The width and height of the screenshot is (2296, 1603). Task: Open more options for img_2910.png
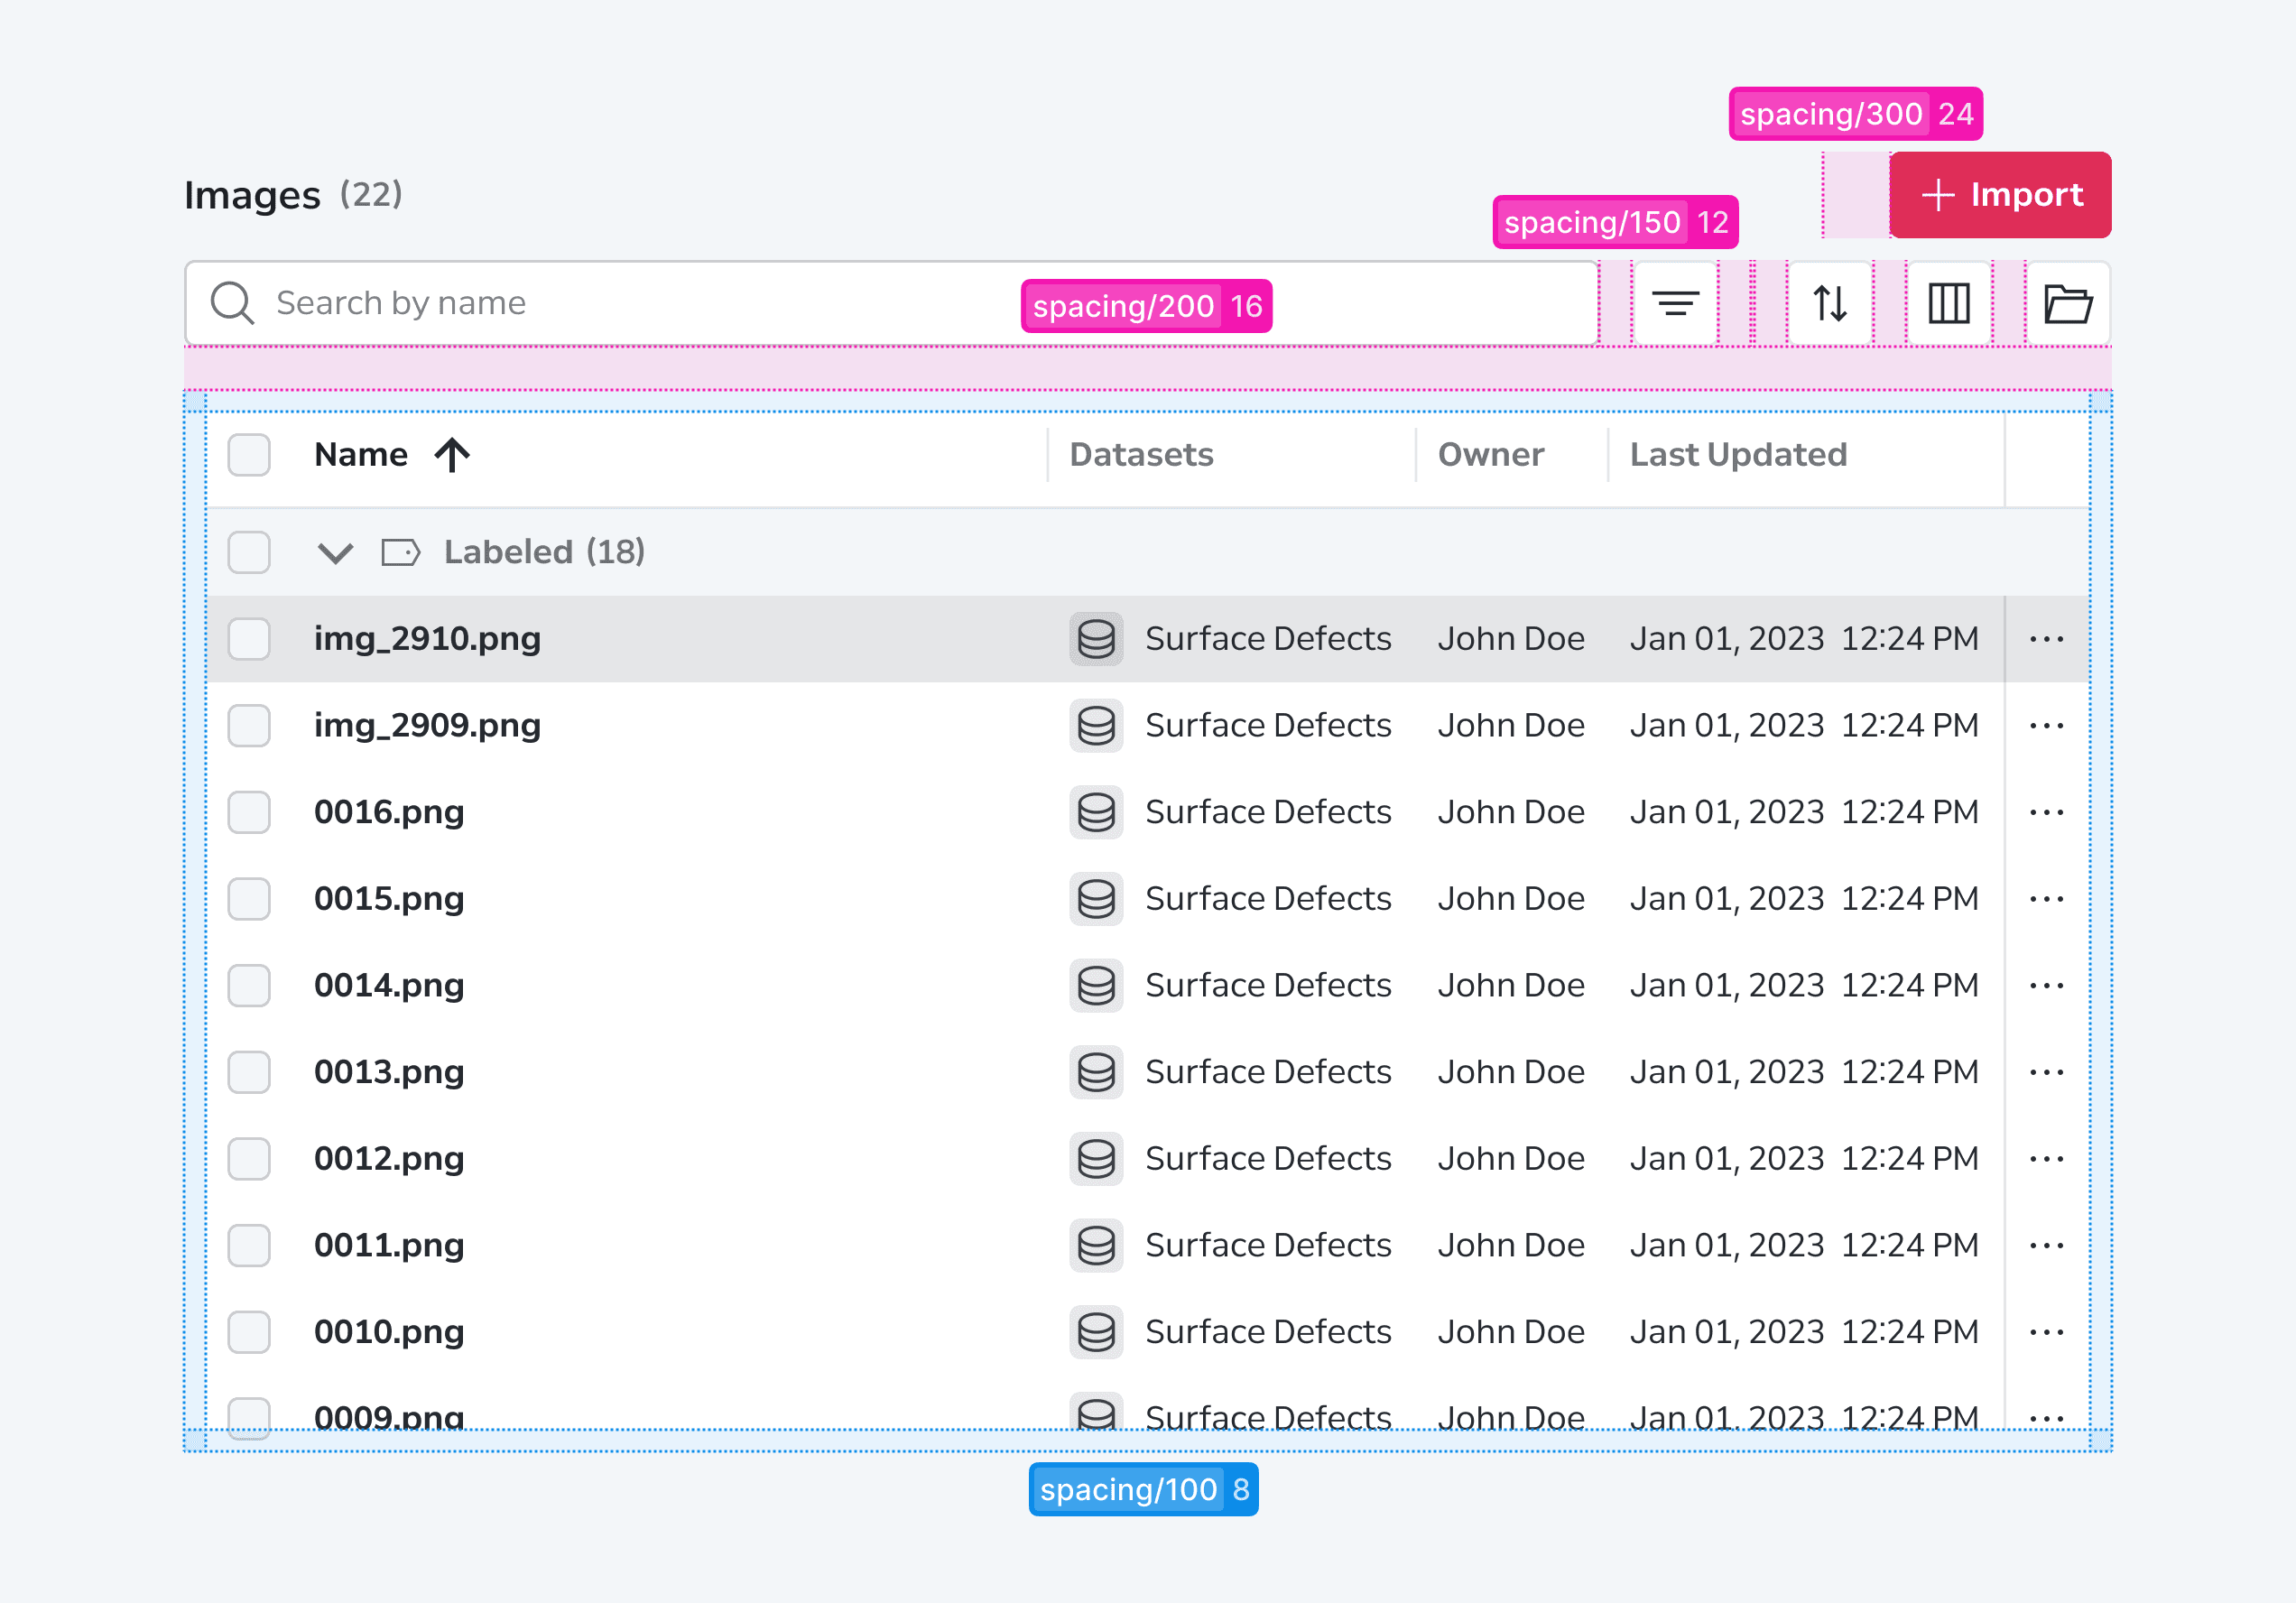tap(2047, 639)
